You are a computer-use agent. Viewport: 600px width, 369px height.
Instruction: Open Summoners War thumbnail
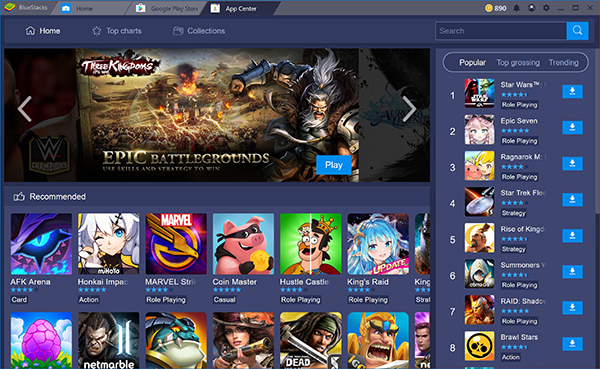pyautogui.click(x=479, y=273)
